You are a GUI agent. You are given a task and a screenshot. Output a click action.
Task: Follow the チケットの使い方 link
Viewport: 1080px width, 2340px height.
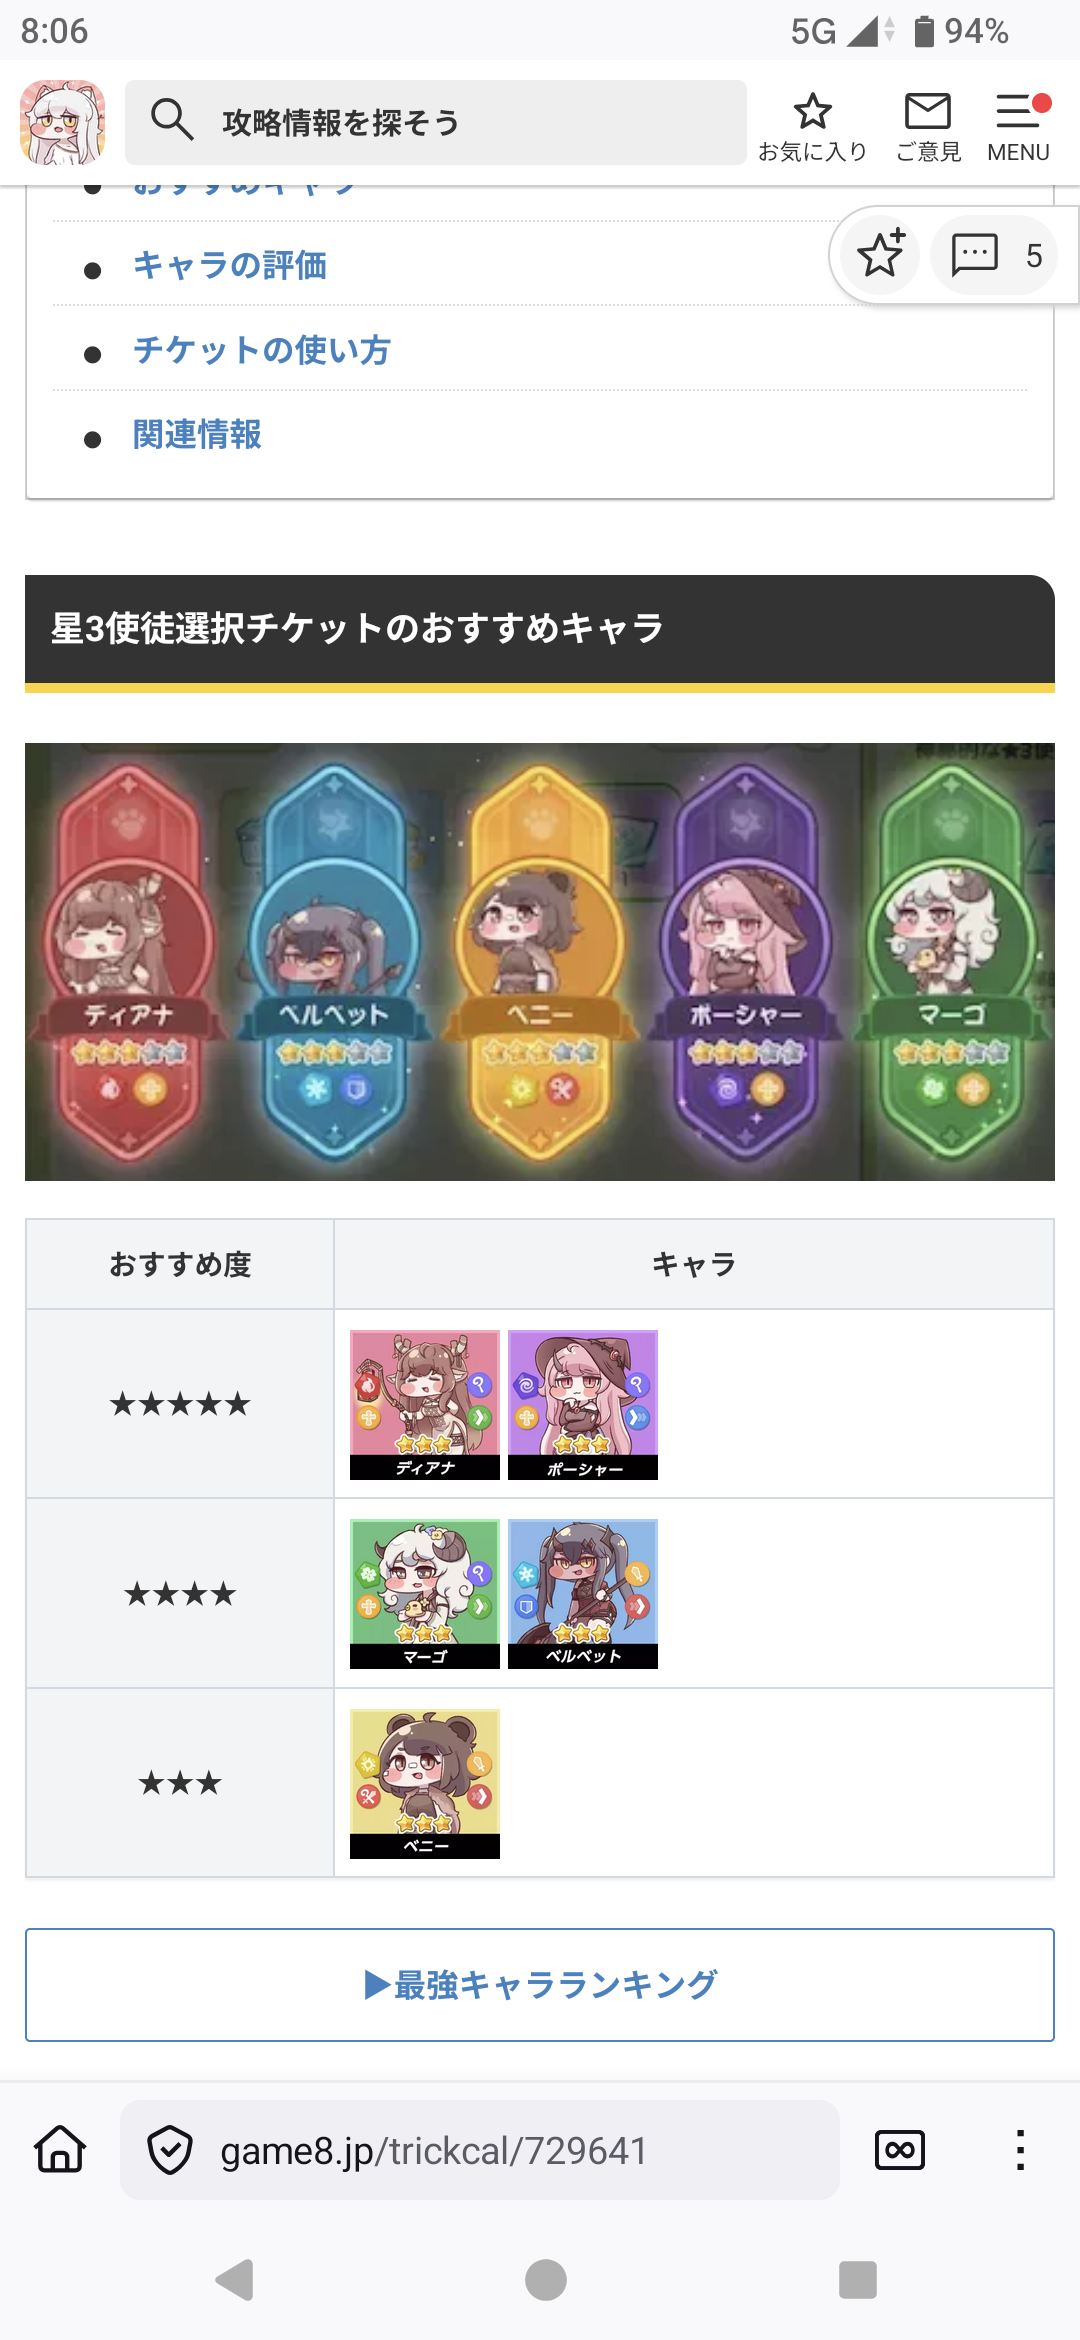261,350
